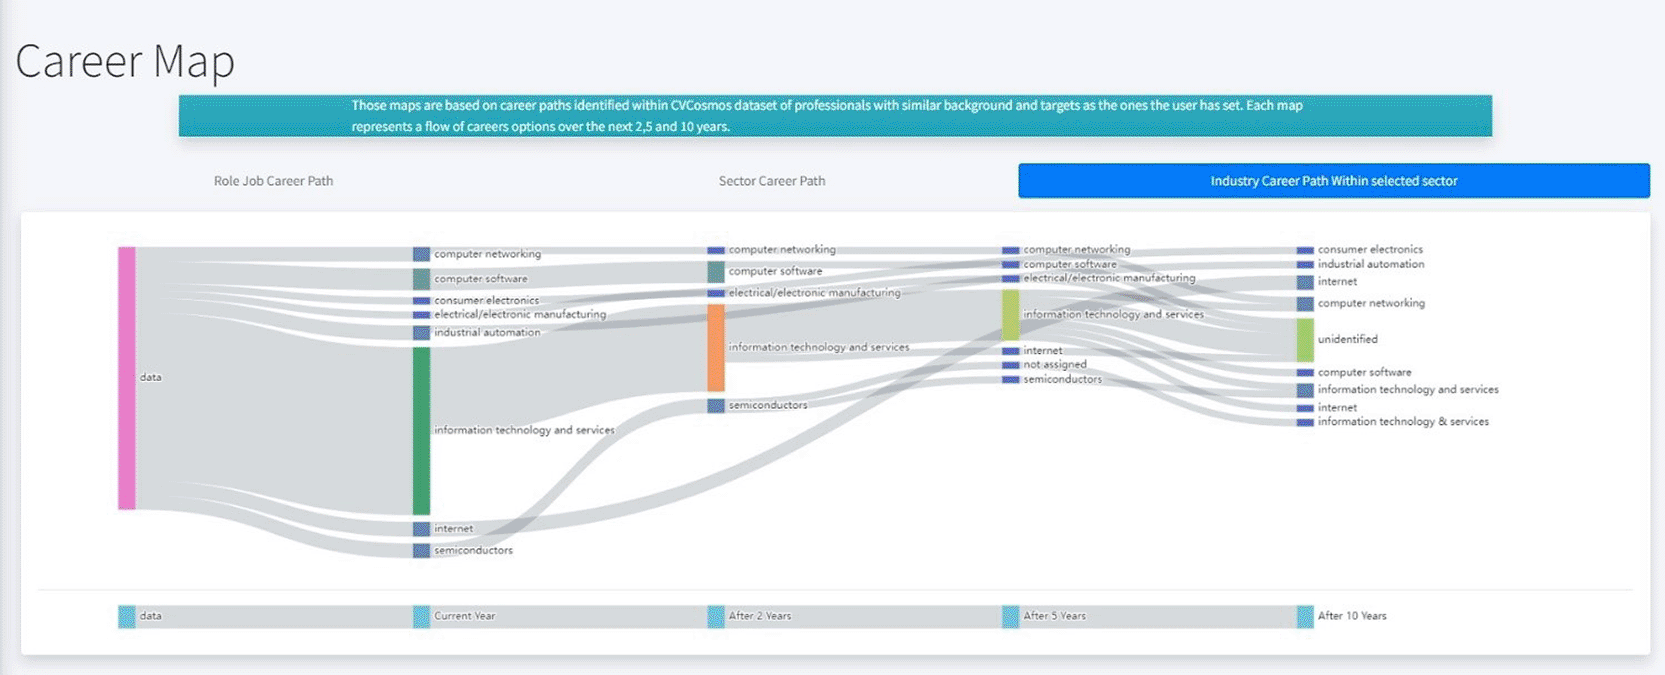This screenshot has height=675, width=1665.
Task: Click internet node in After 5 Years column
Action: (1011, 351)
